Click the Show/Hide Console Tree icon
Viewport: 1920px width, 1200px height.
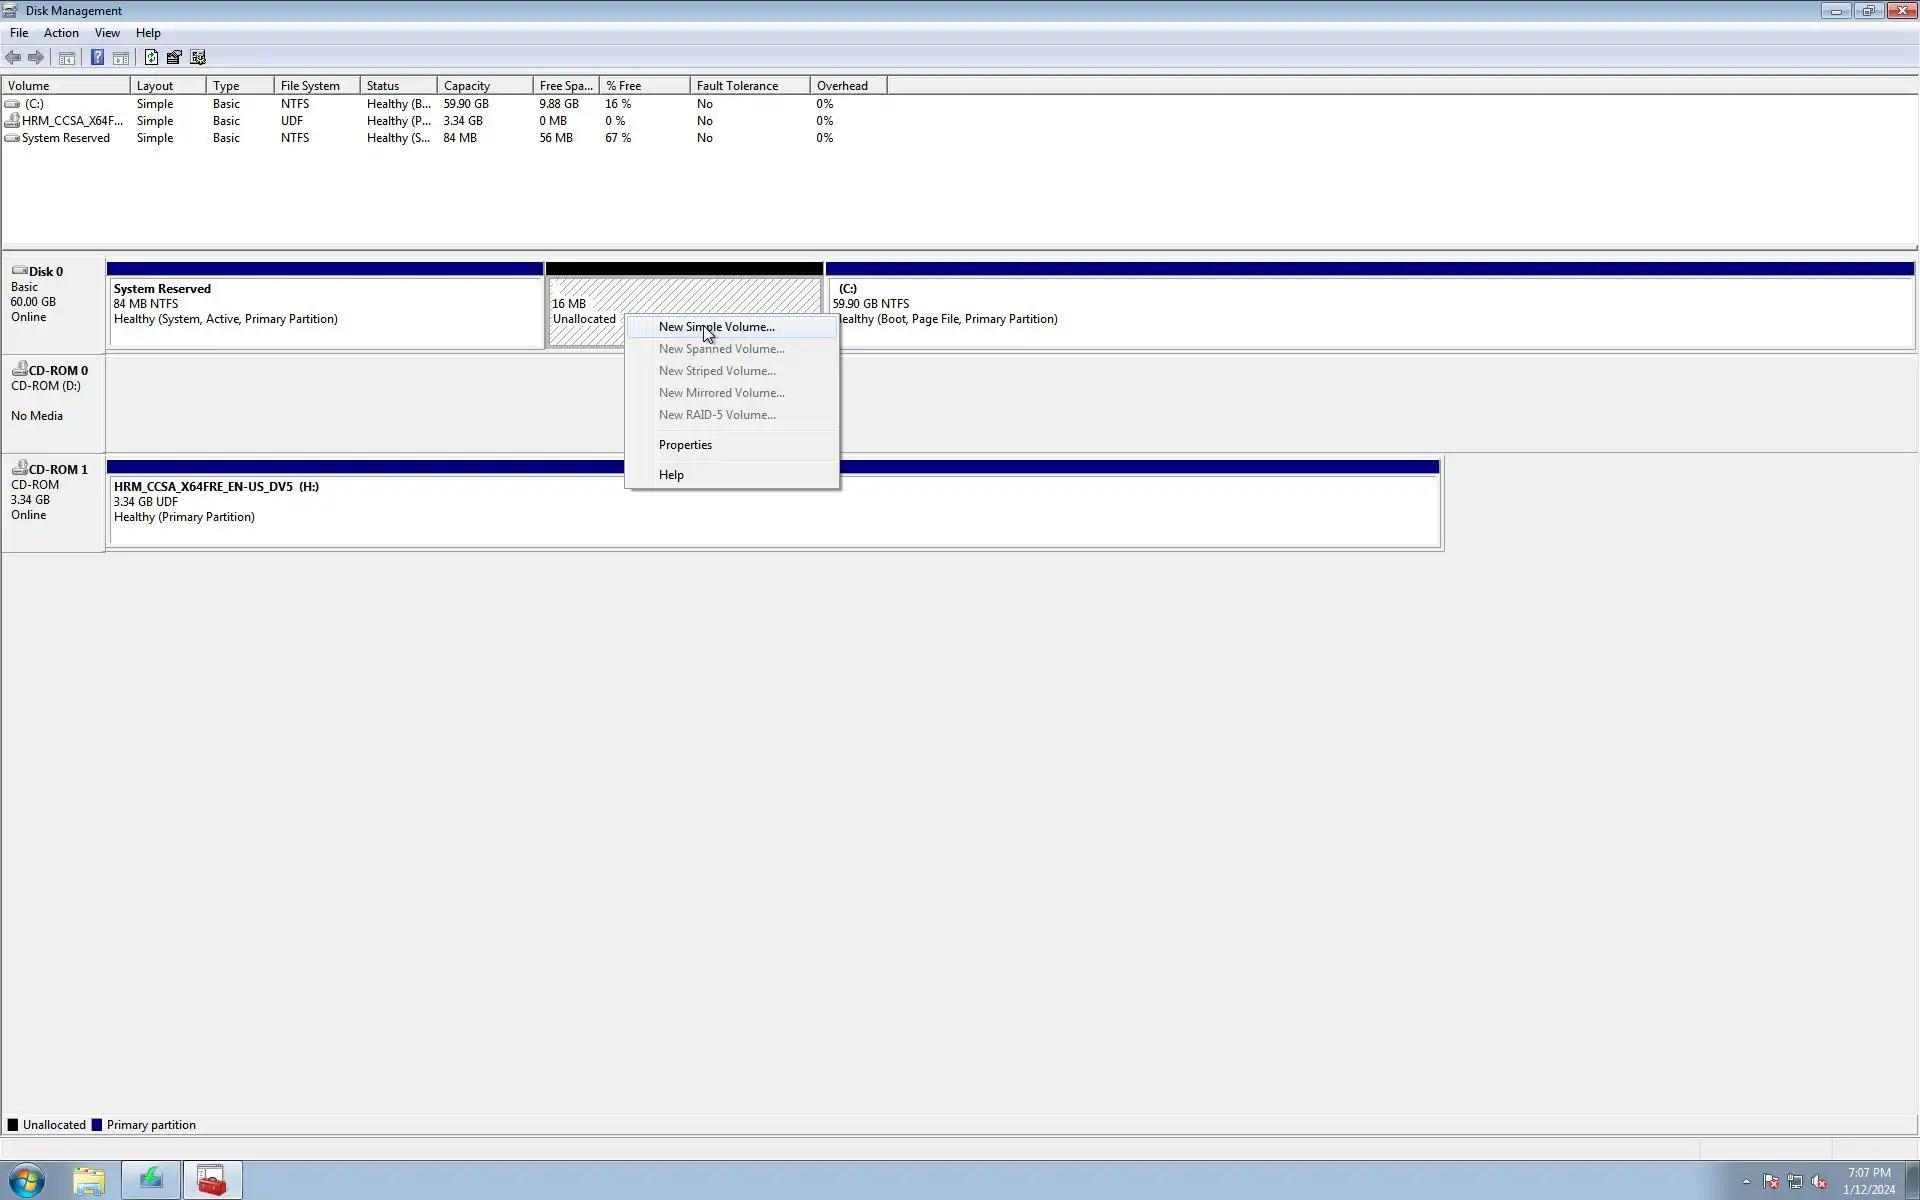[67, 58]
